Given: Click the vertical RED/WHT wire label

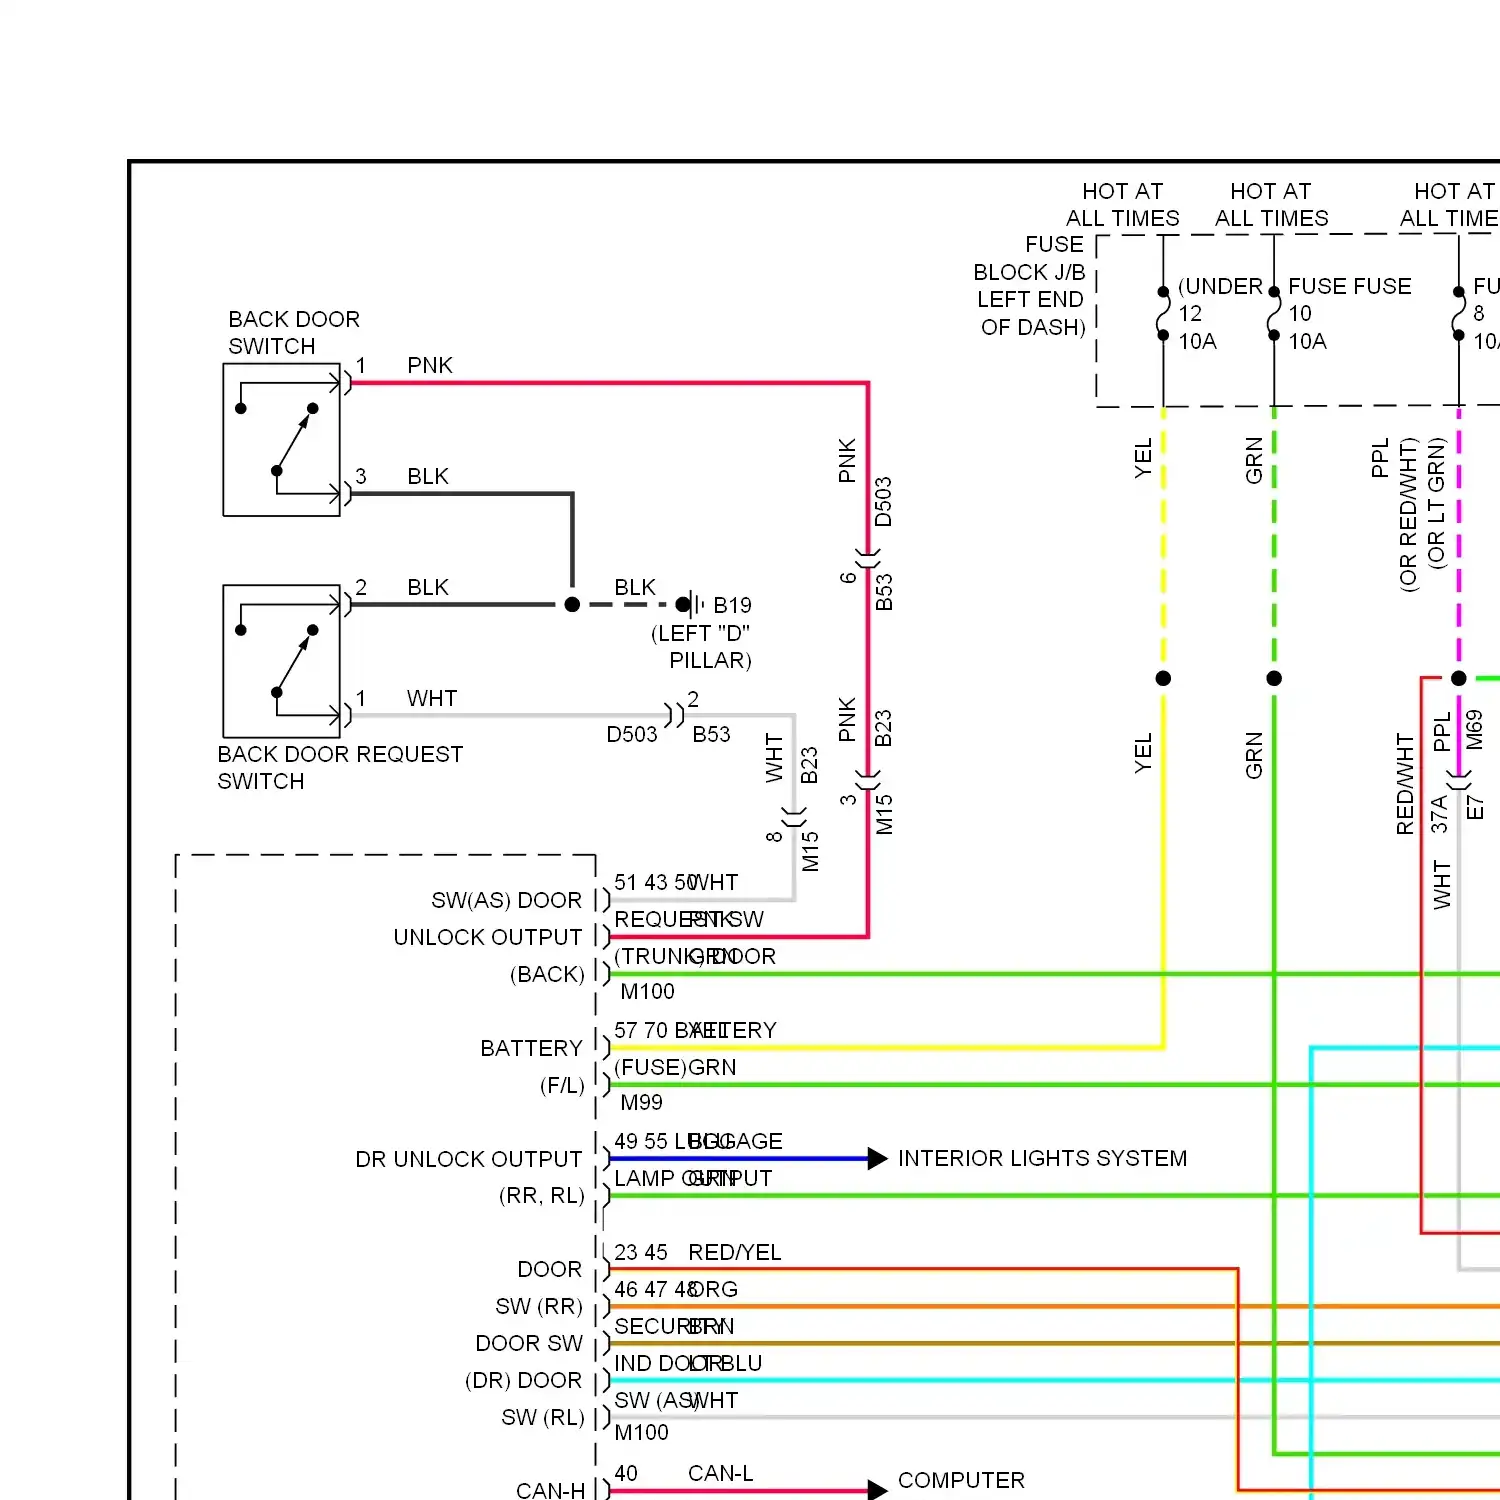Looking at the screenshot, I should (x=1405, y=785).
